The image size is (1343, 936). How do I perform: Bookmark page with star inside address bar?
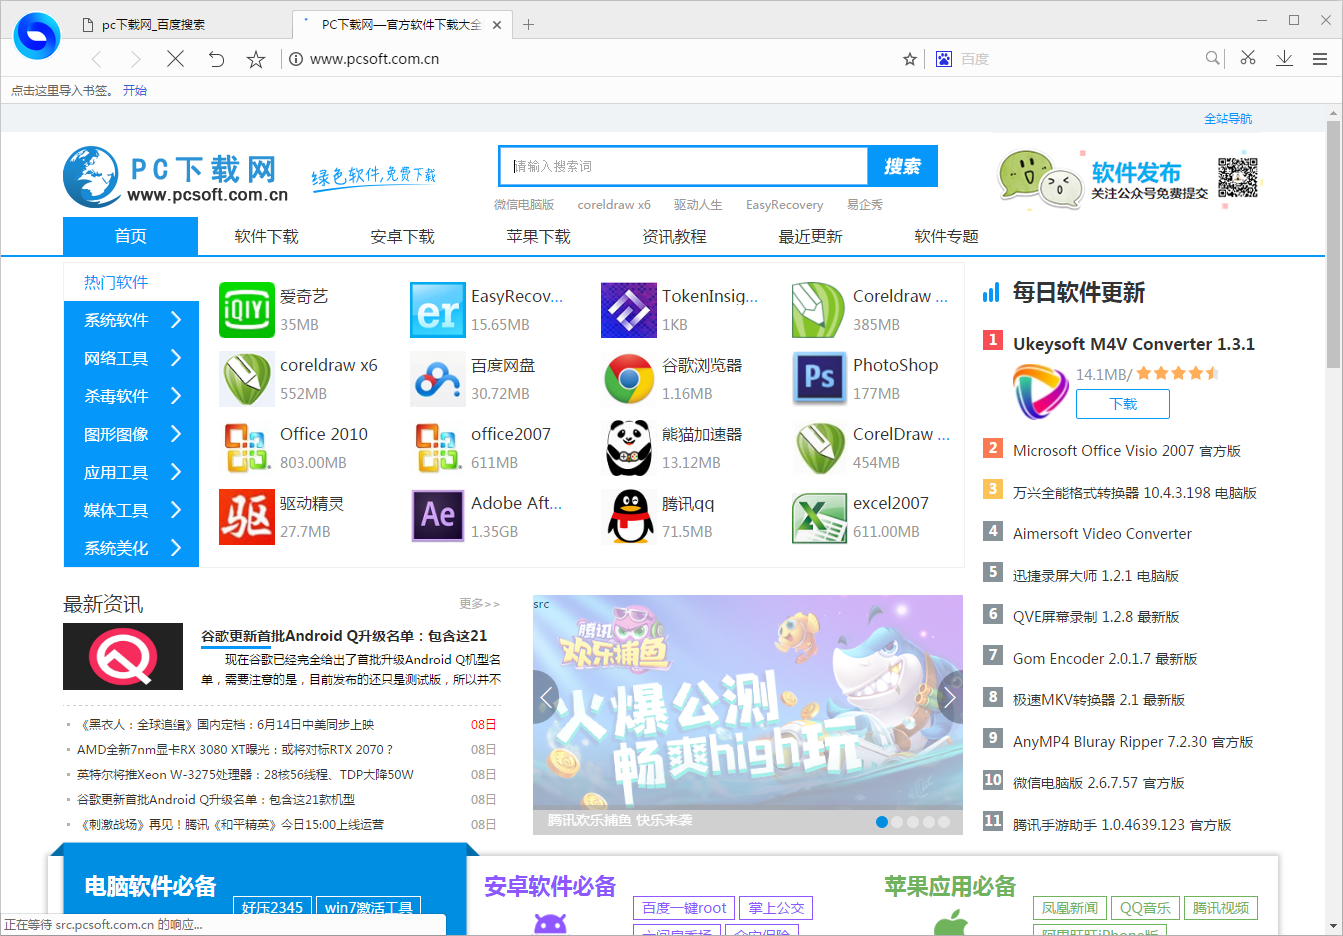[910, 59]
